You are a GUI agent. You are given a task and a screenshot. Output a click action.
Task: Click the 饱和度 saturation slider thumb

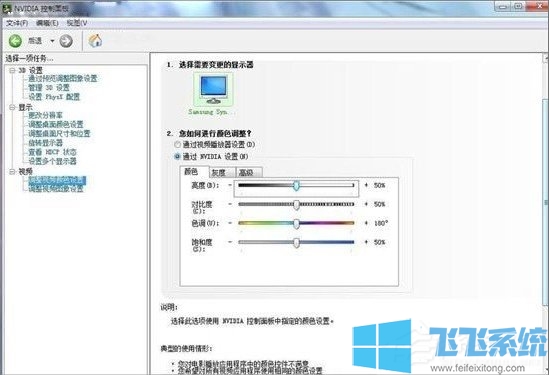pyautogui.click(x=297, y=242)
